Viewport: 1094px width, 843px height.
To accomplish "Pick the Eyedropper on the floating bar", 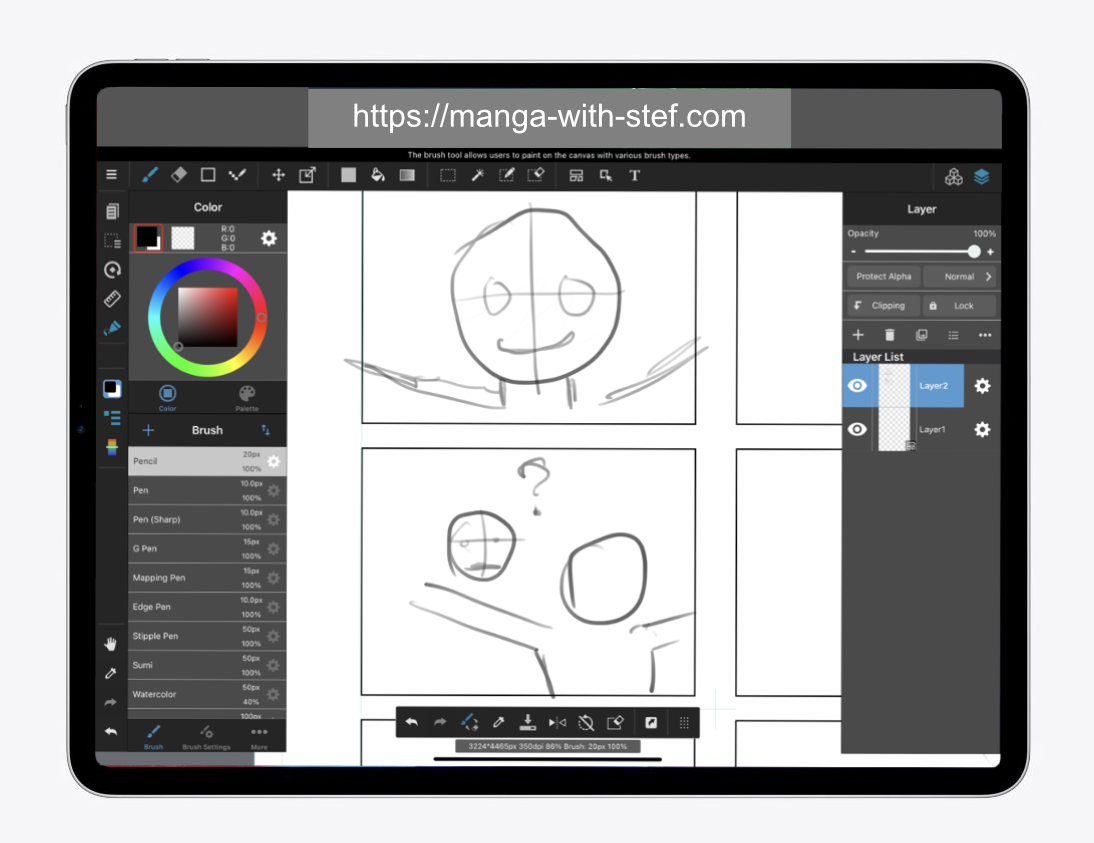I will tap(499, 722).
